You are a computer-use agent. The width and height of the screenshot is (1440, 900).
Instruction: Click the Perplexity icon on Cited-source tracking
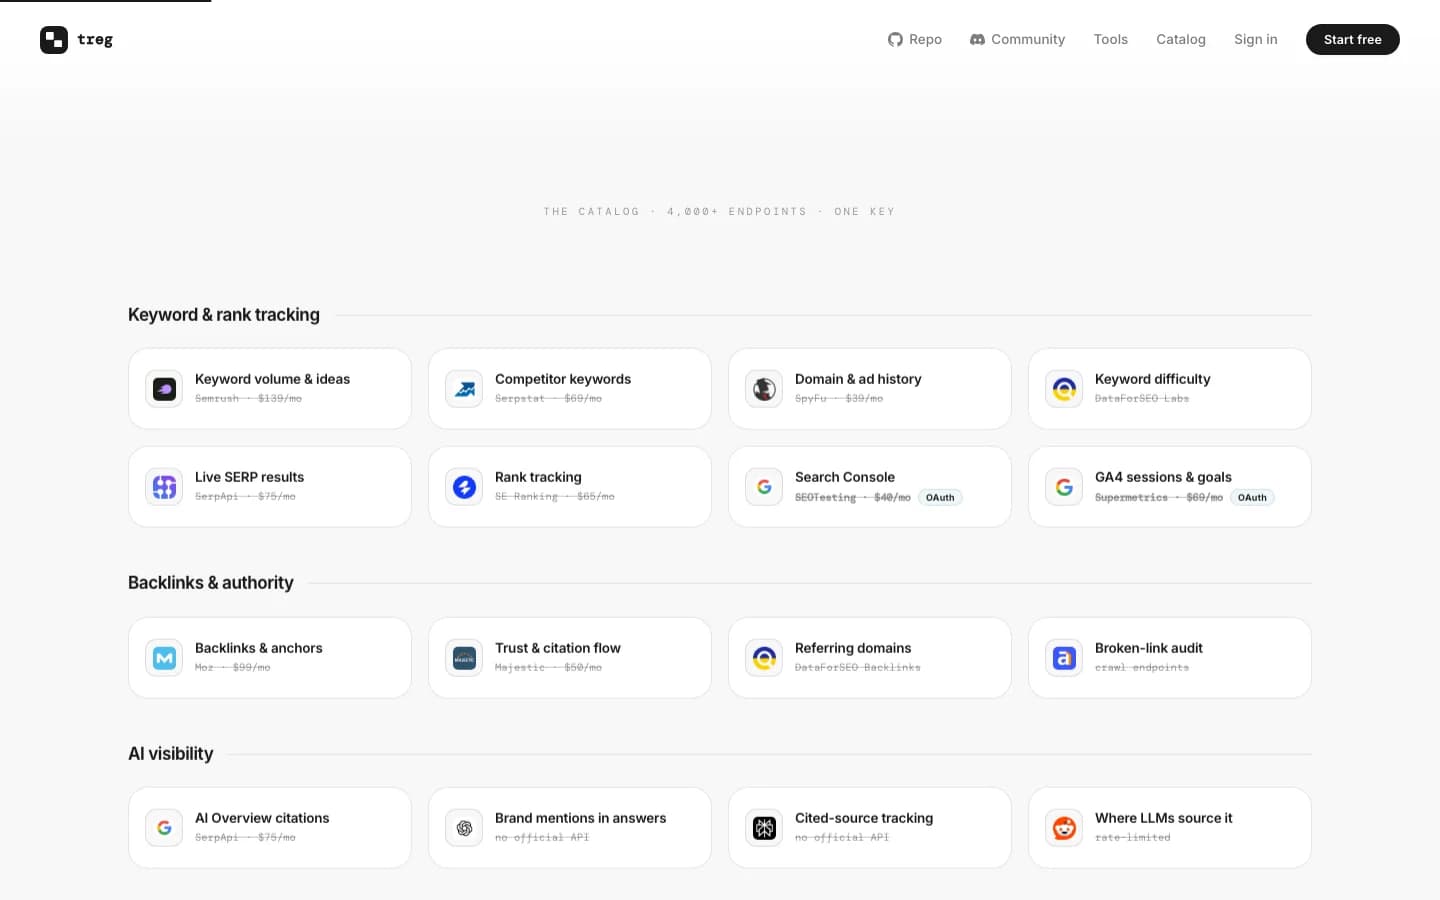click(764, 828)
